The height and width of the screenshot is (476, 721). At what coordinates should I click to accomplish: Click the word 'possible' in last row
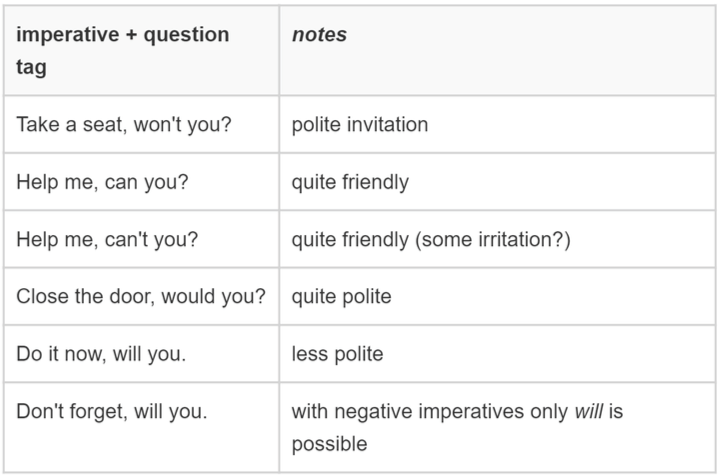[x=329, y=445]
